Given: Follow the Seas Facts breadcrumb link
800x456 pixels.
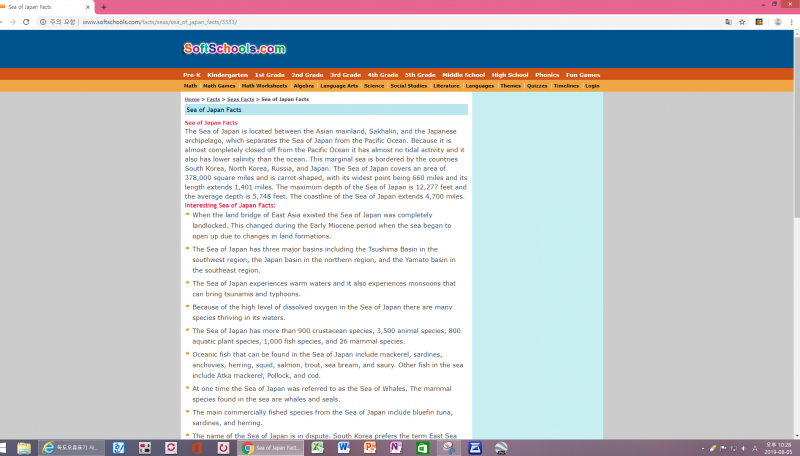Looking at the screenshot, I should (x=240, y=99).
